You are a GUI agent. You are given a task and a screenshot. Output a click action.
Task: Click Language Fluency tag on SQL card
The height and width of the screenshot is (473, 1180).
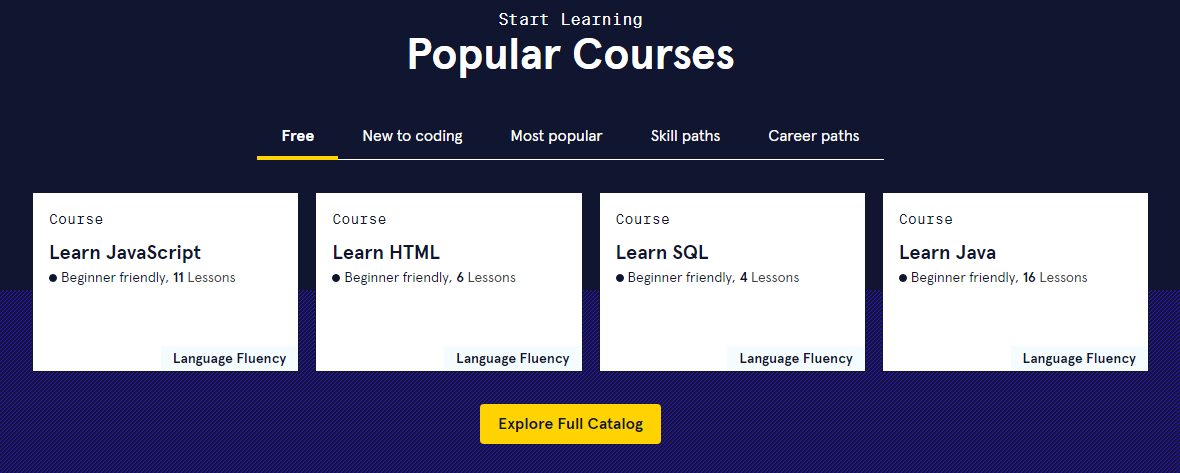click(x=796, y=358)
